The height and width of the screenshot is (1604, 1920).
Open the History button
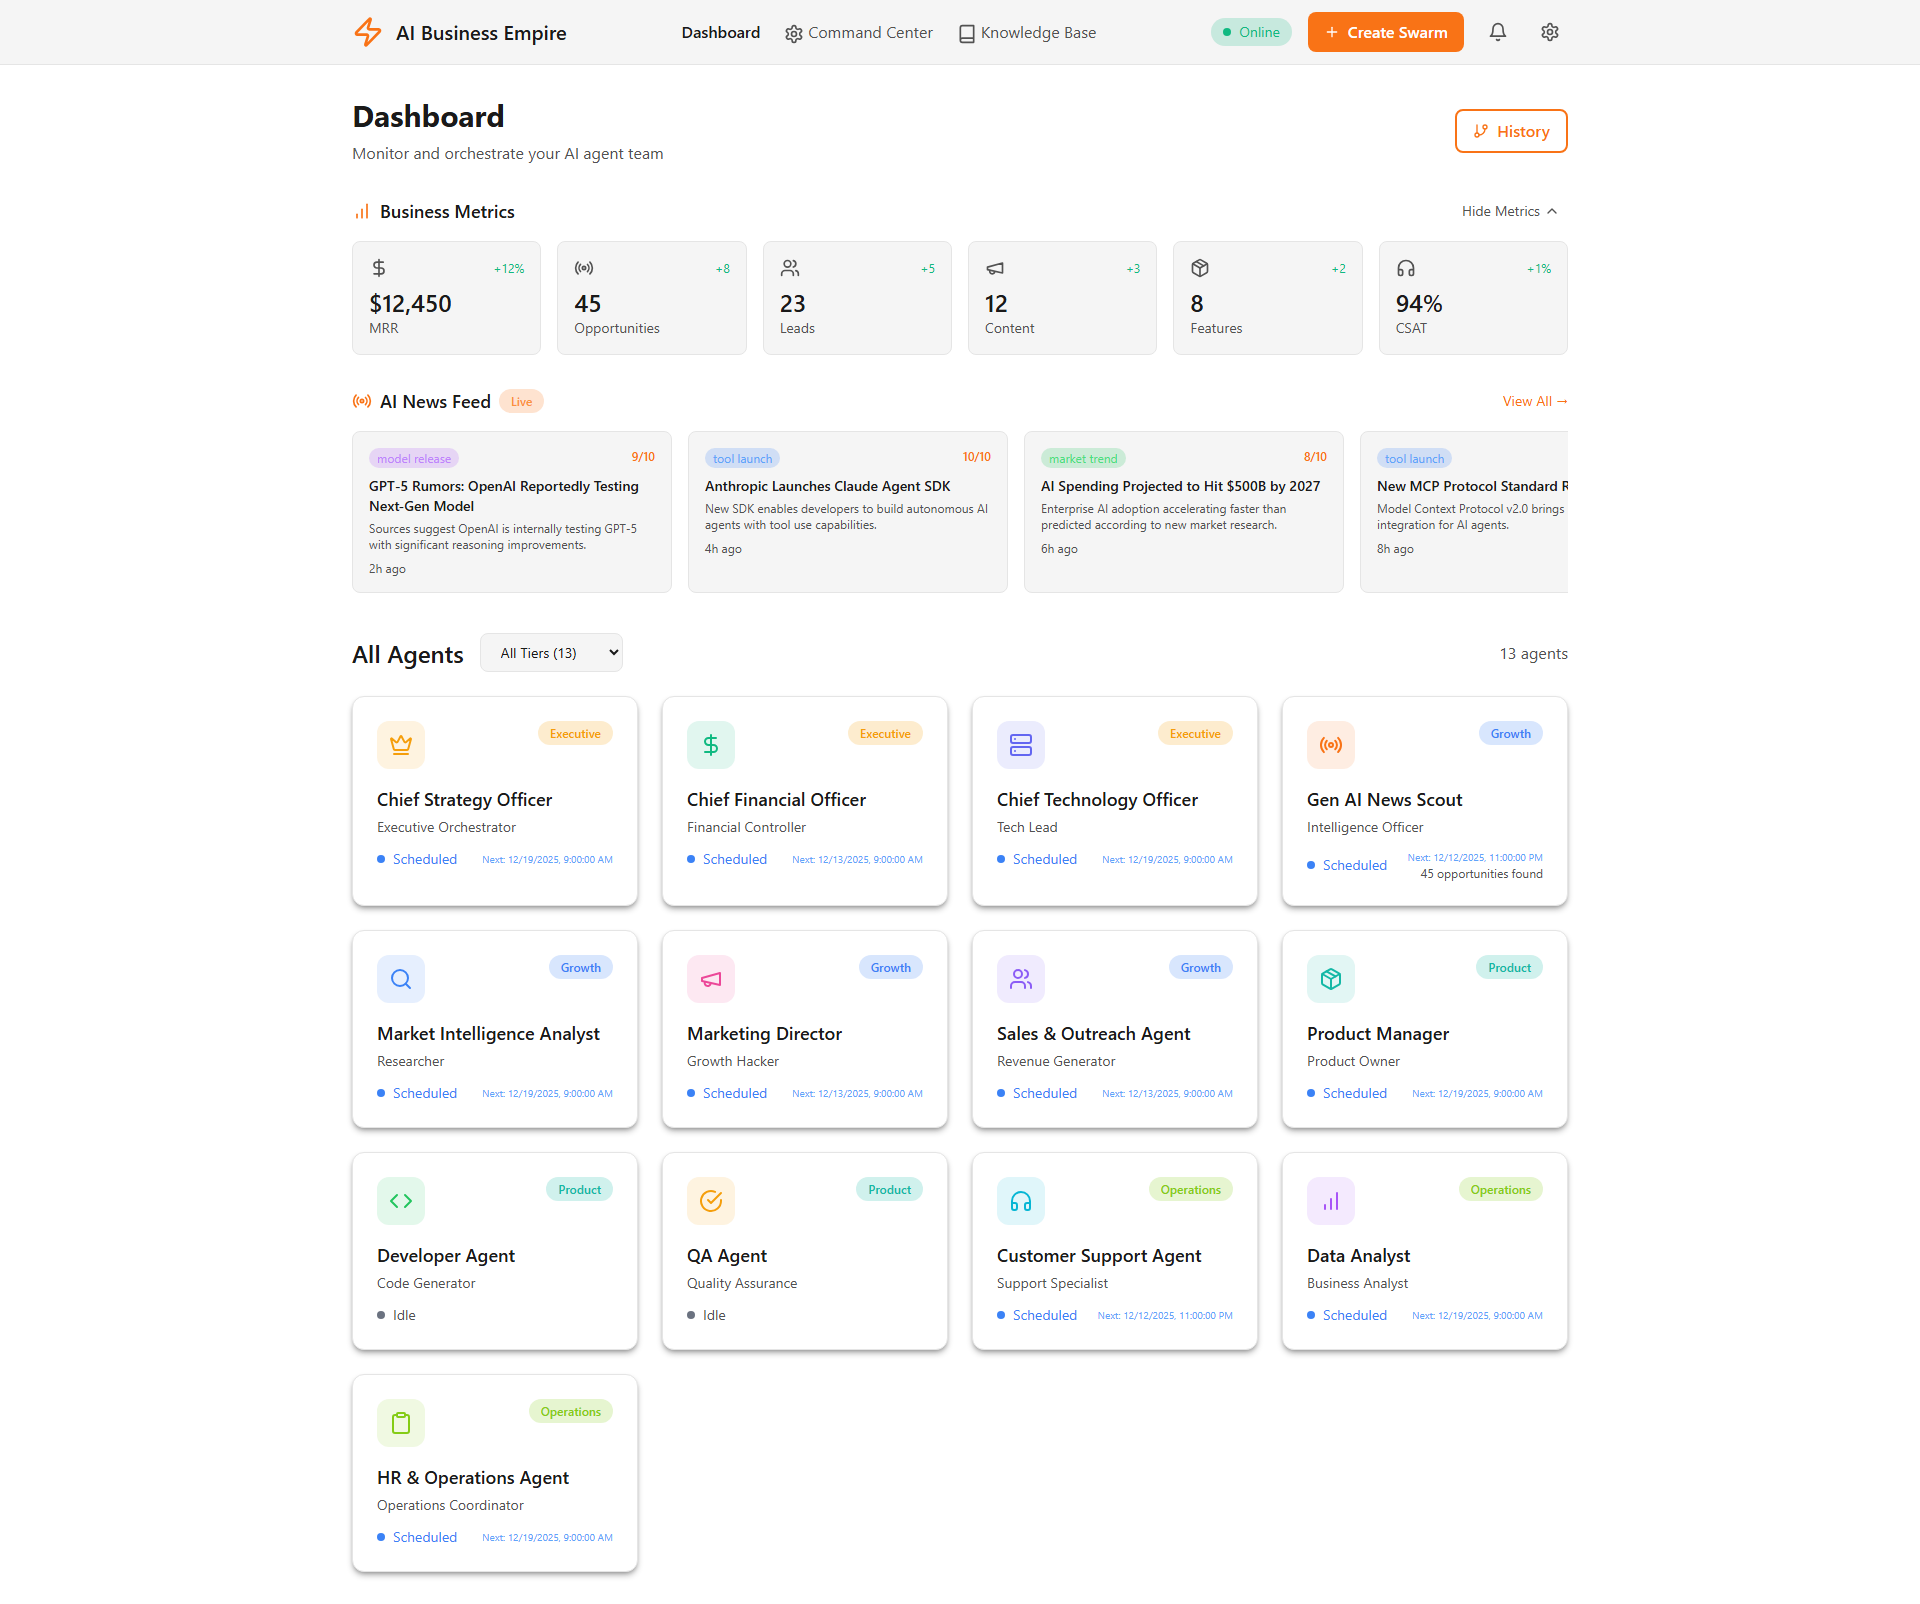pos(1511,131)
